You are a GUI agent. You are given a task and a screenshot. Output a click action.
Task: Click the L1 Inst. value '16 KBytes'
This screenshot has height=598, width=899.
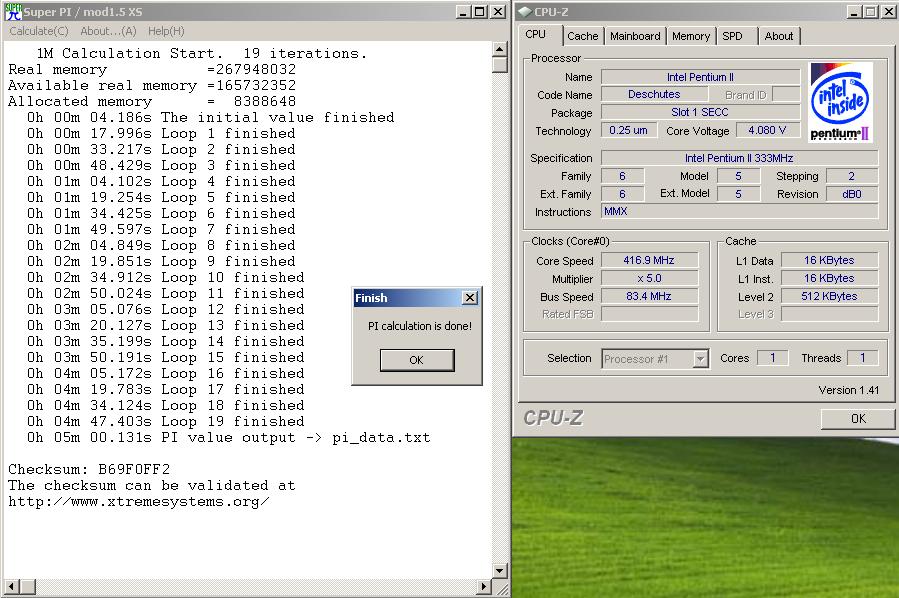tap(829, 279)
